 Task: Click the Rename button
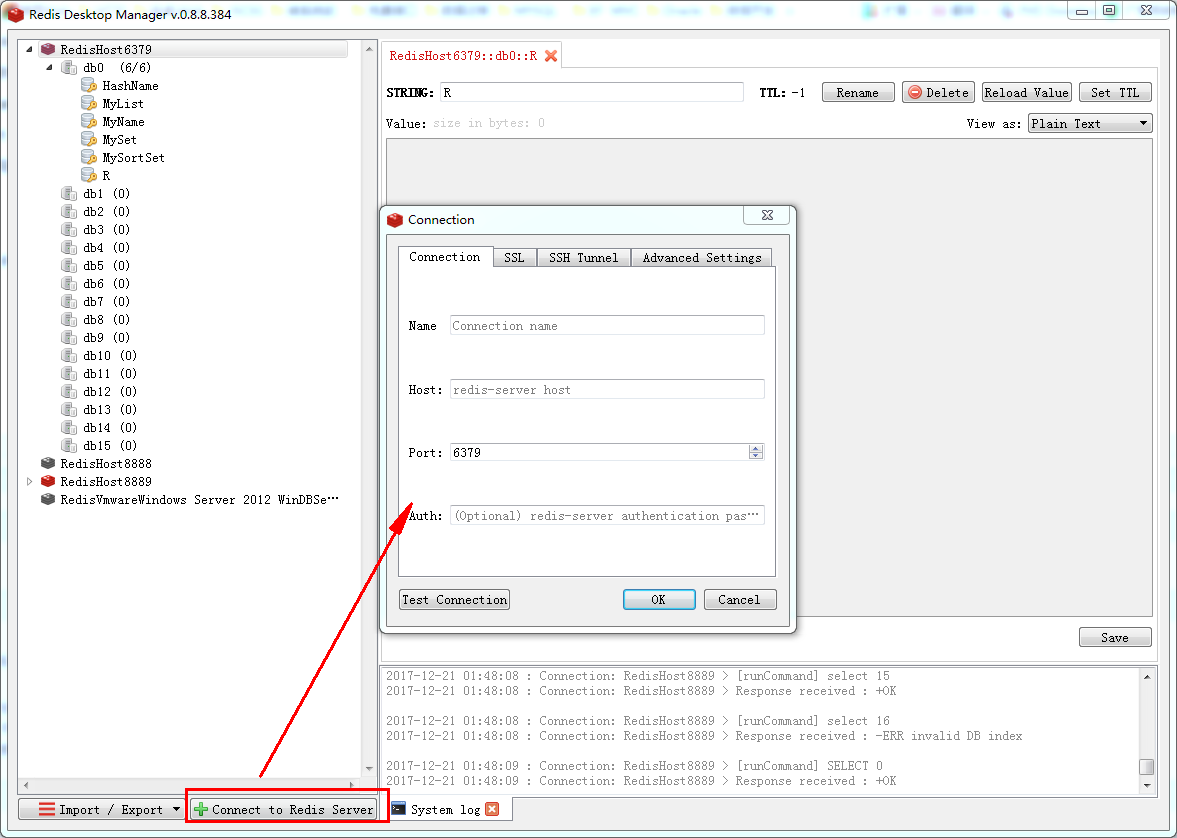[858, 92]
